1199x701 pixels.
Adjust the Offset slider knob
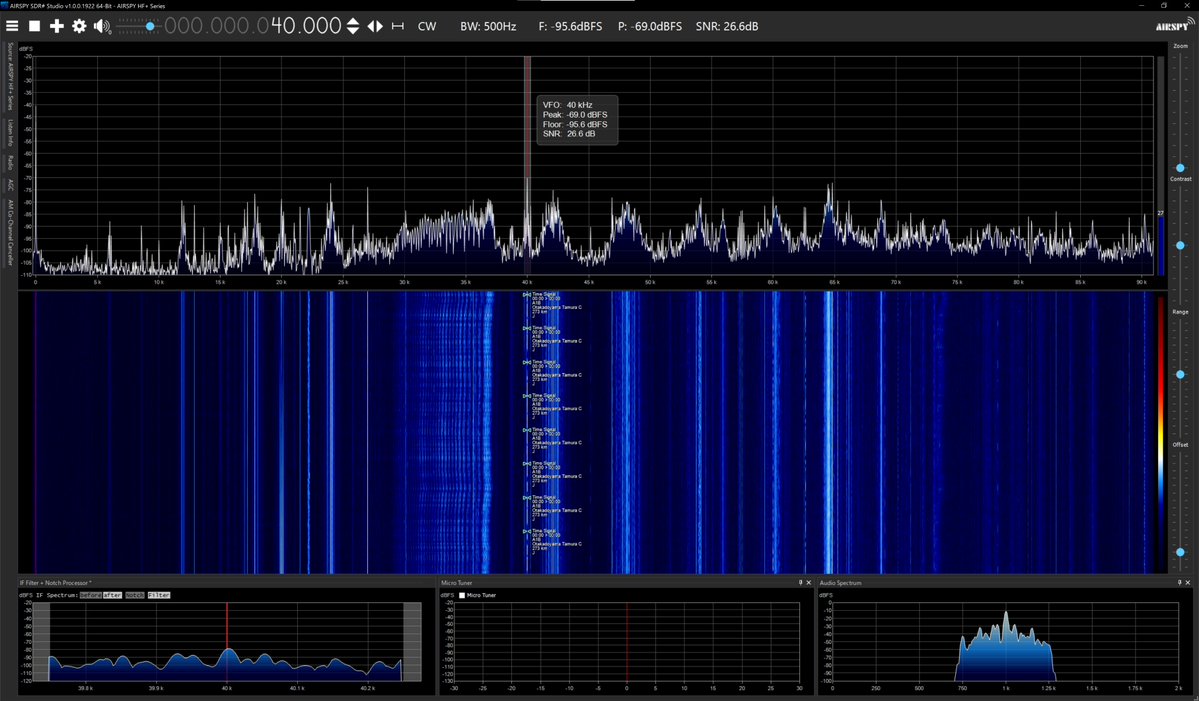coord(1180,552)
